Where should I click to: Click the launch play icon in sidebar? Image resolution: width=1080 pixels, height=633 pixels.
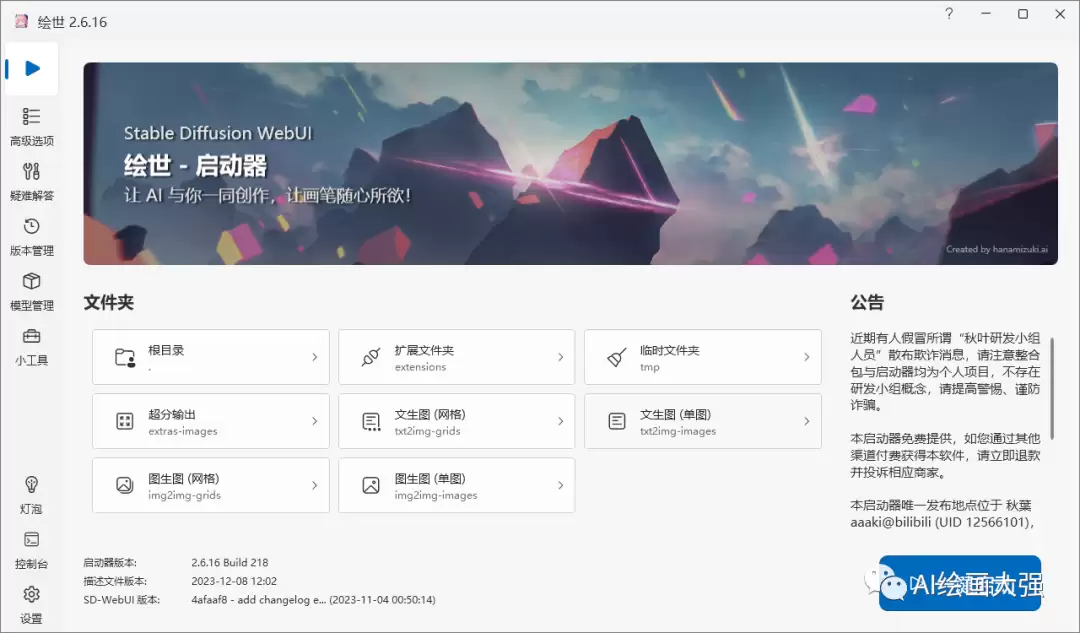[x=32, y=68]
